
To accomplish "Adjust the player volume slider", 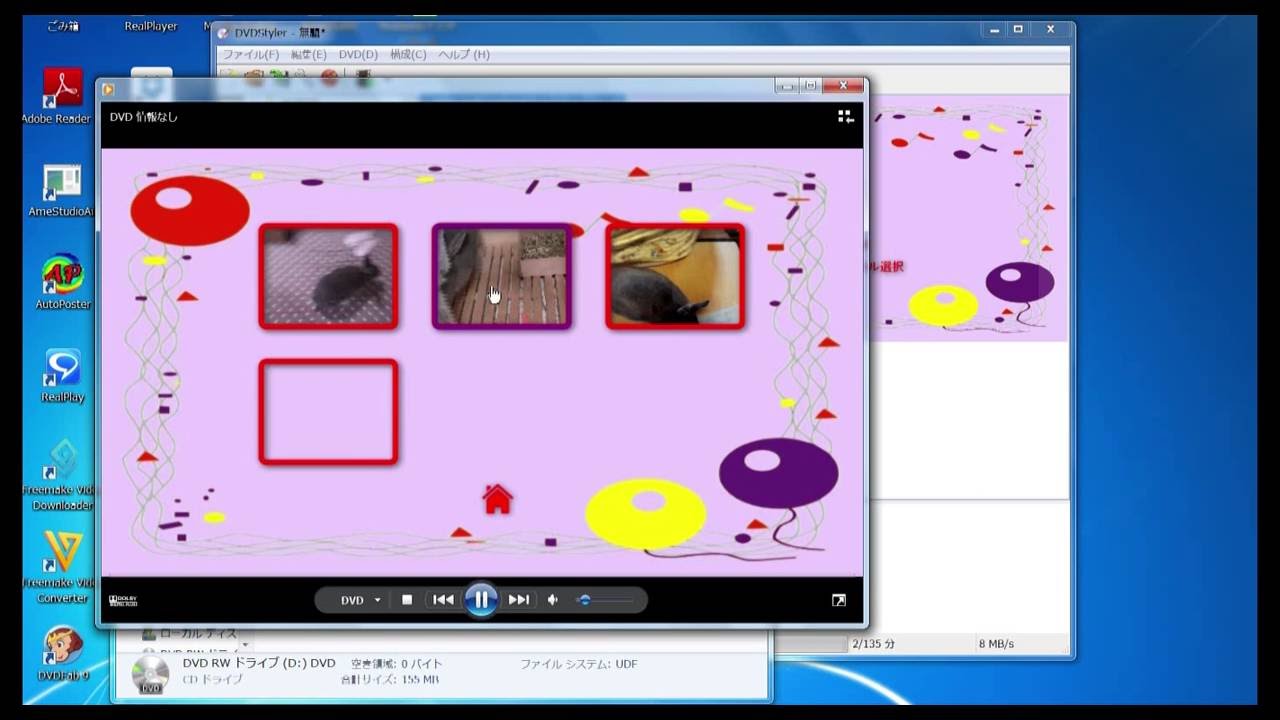I will [x=606, y=600].
